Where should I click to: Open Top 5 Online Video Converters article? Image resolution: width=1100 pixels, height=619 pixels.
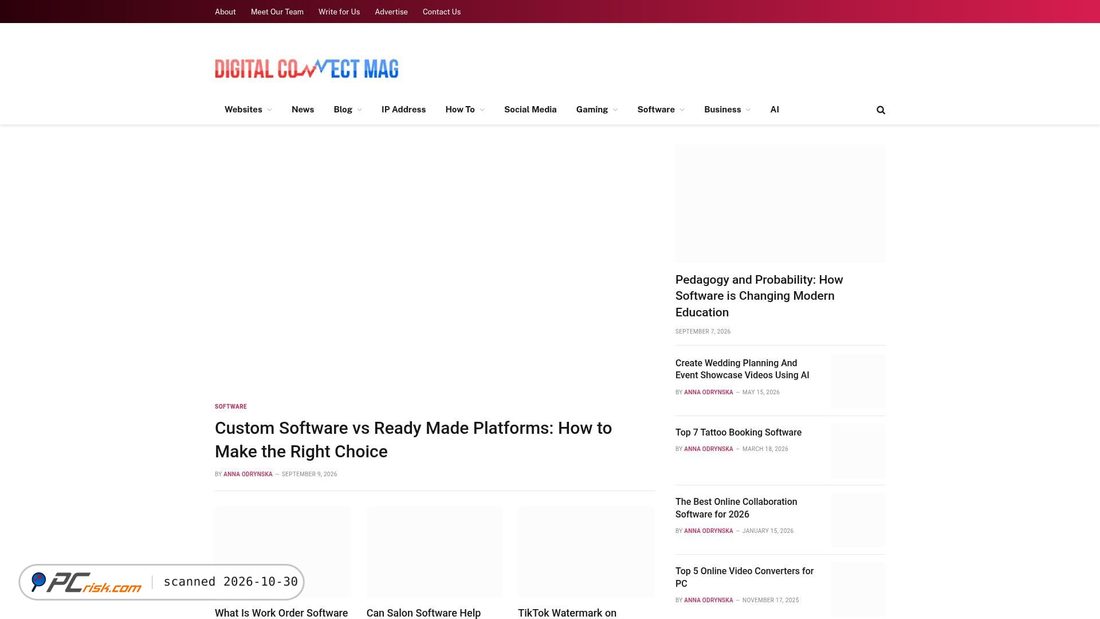(744, 577)
